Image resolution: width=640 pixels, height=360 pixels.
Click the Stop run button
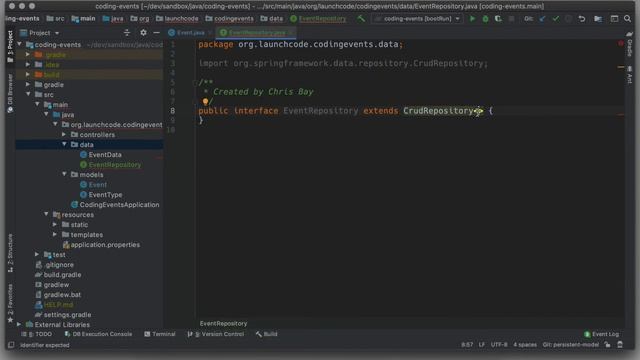click(511, 19)
